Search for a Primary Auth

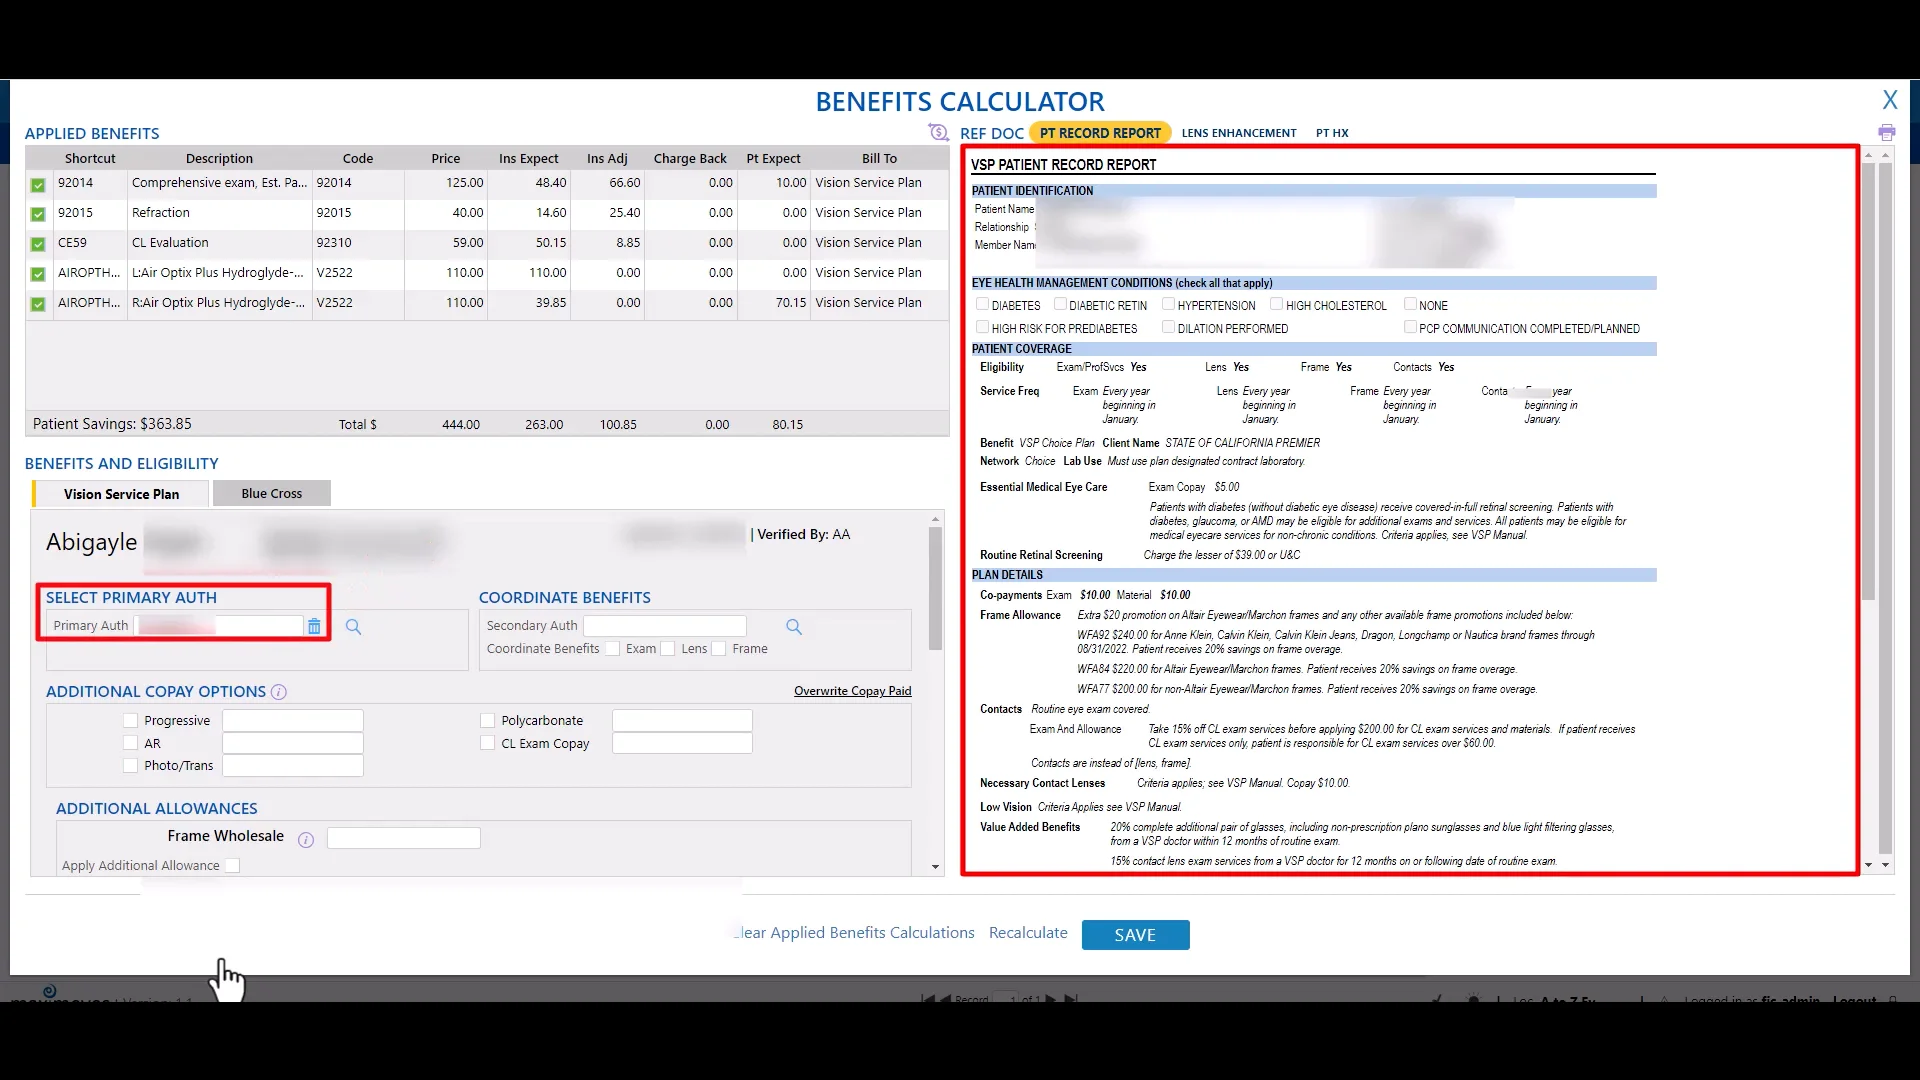point(353,626)
